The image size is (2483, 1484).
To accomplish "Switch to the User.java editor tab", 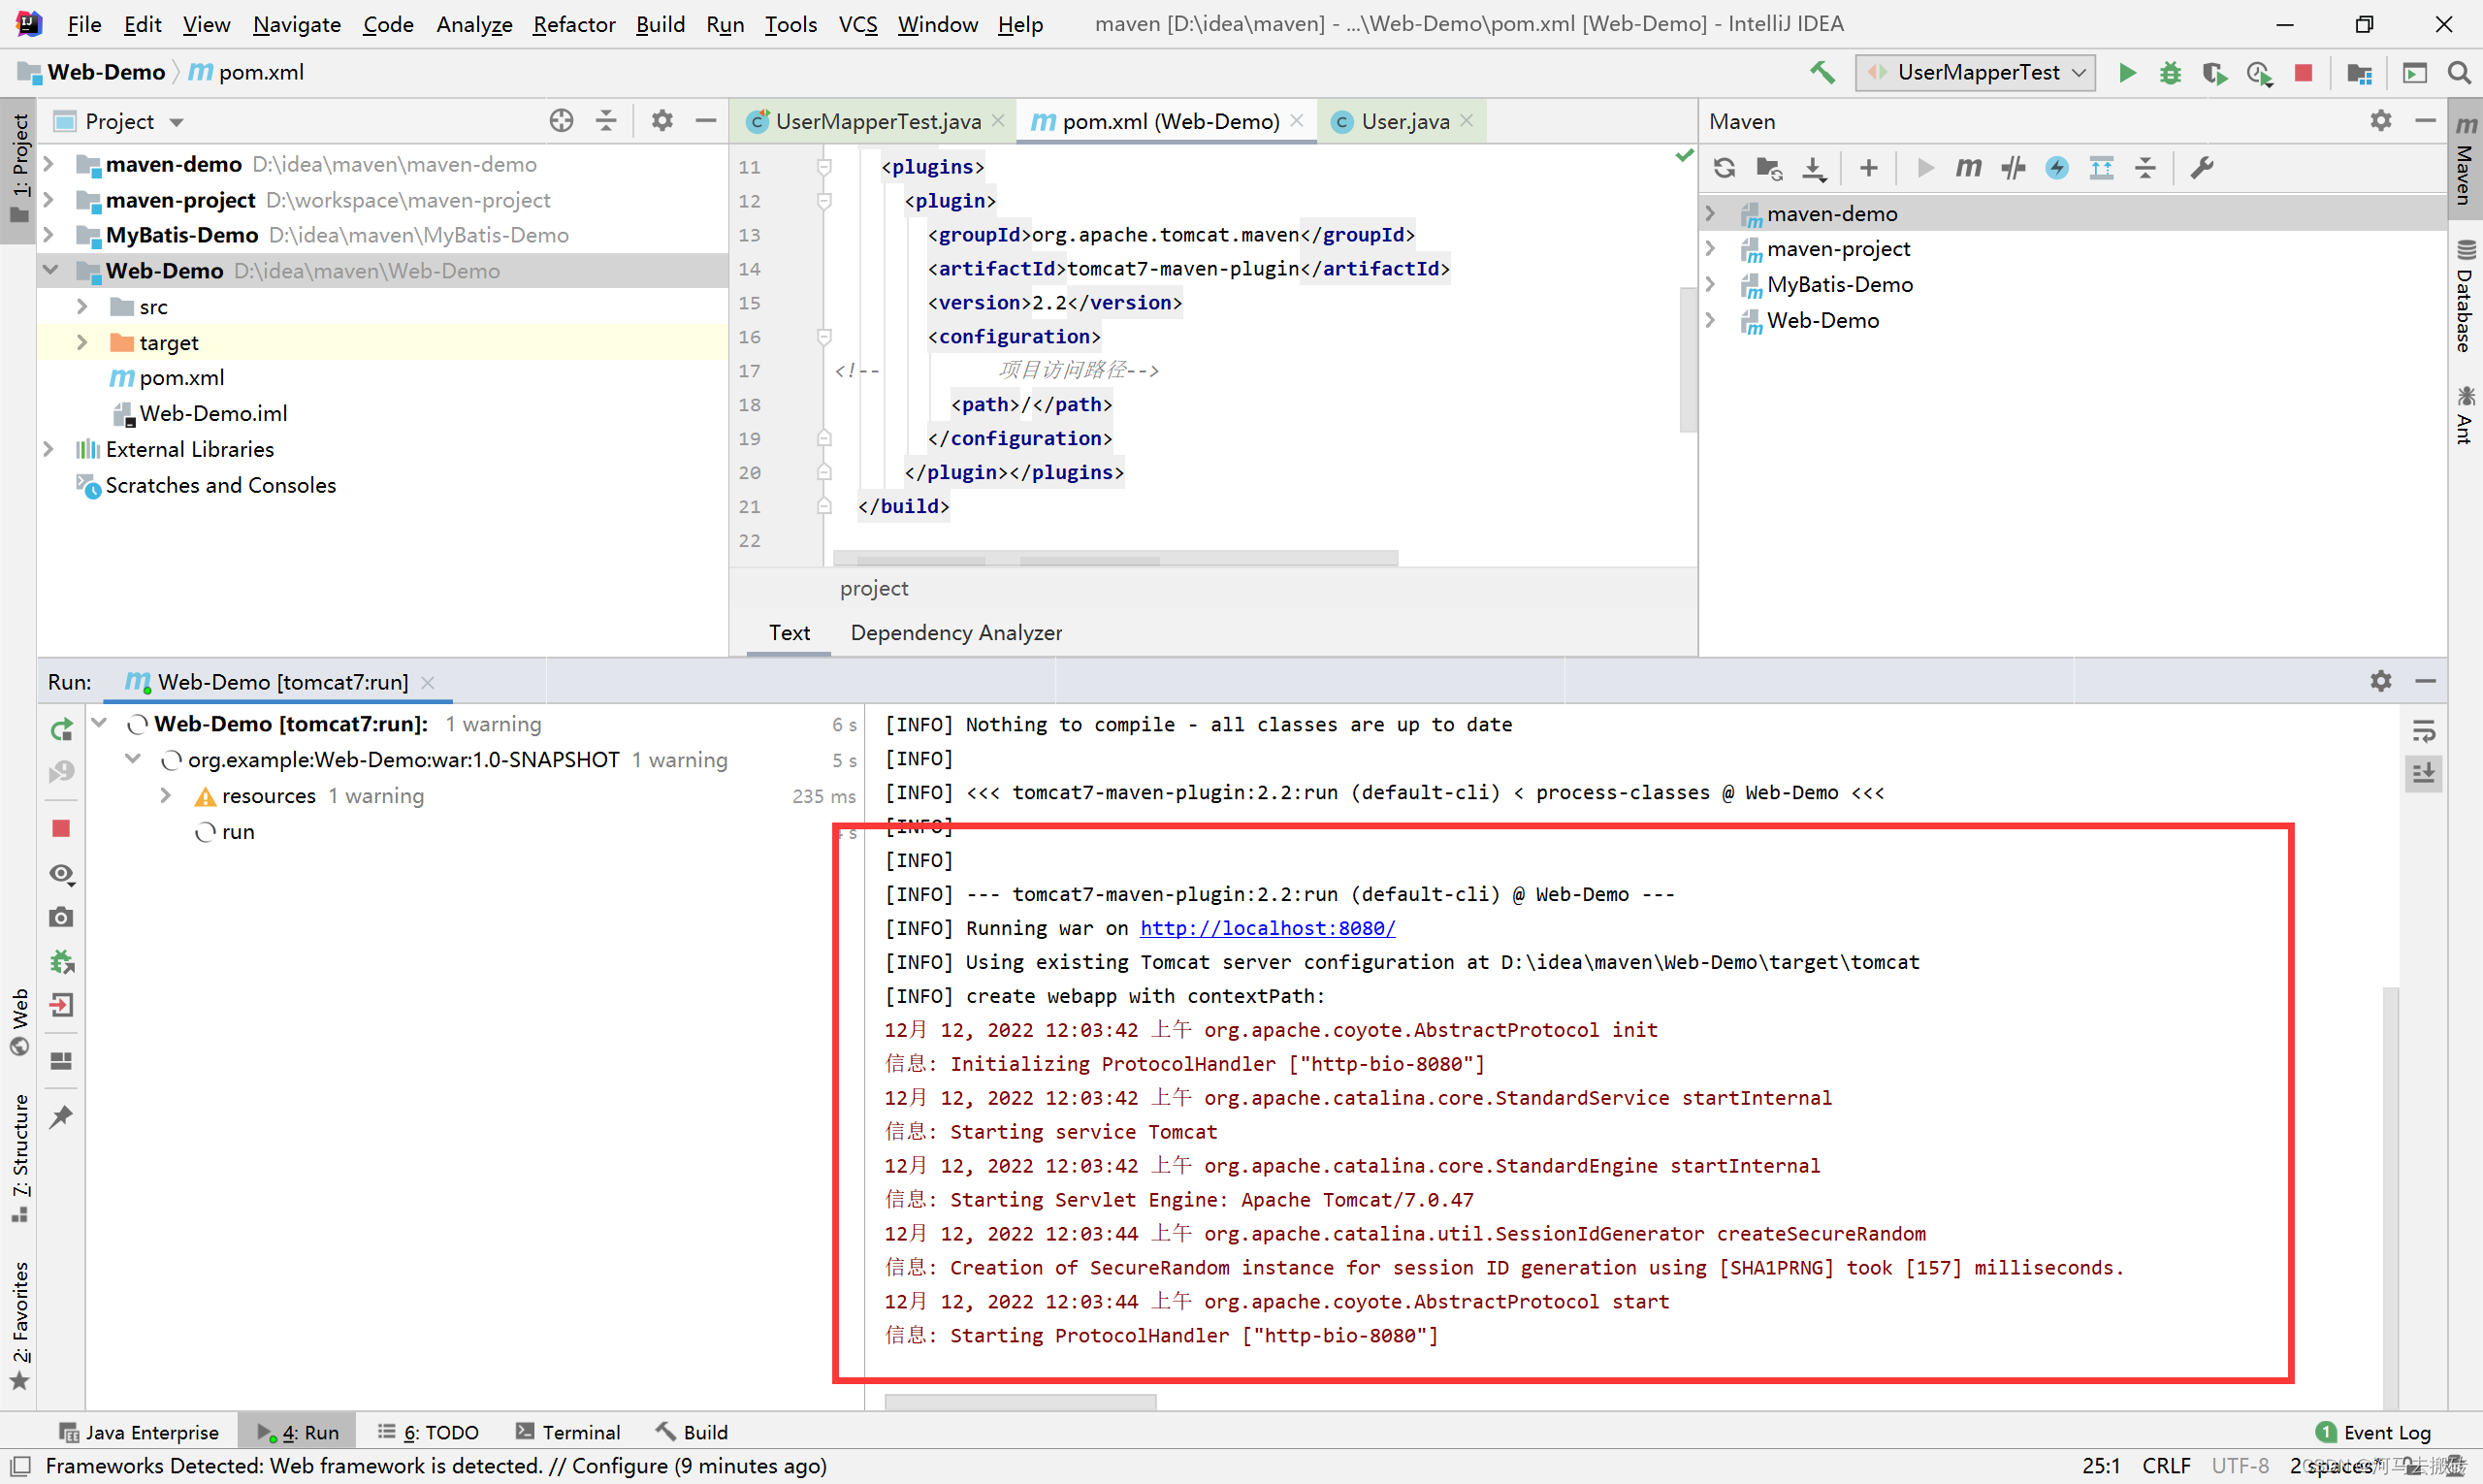I will (x=1404, y=121).
